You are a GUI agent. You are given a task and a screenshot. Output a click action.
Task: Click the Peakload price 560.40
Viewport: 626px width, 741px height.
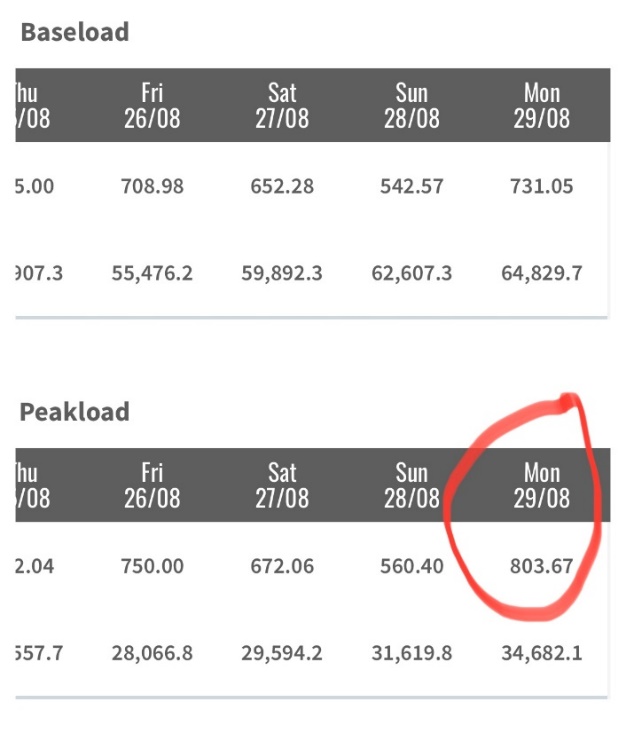pos(412,566)
